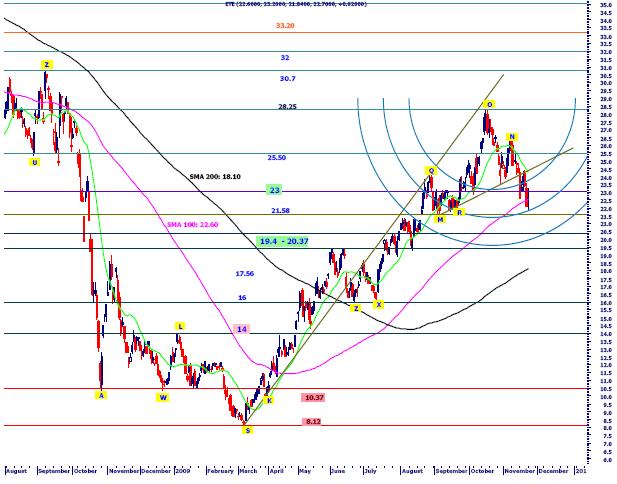The image size is (617, 484).
Task: Click the yellow U marker below the August candles
Action: pos(34,162)
